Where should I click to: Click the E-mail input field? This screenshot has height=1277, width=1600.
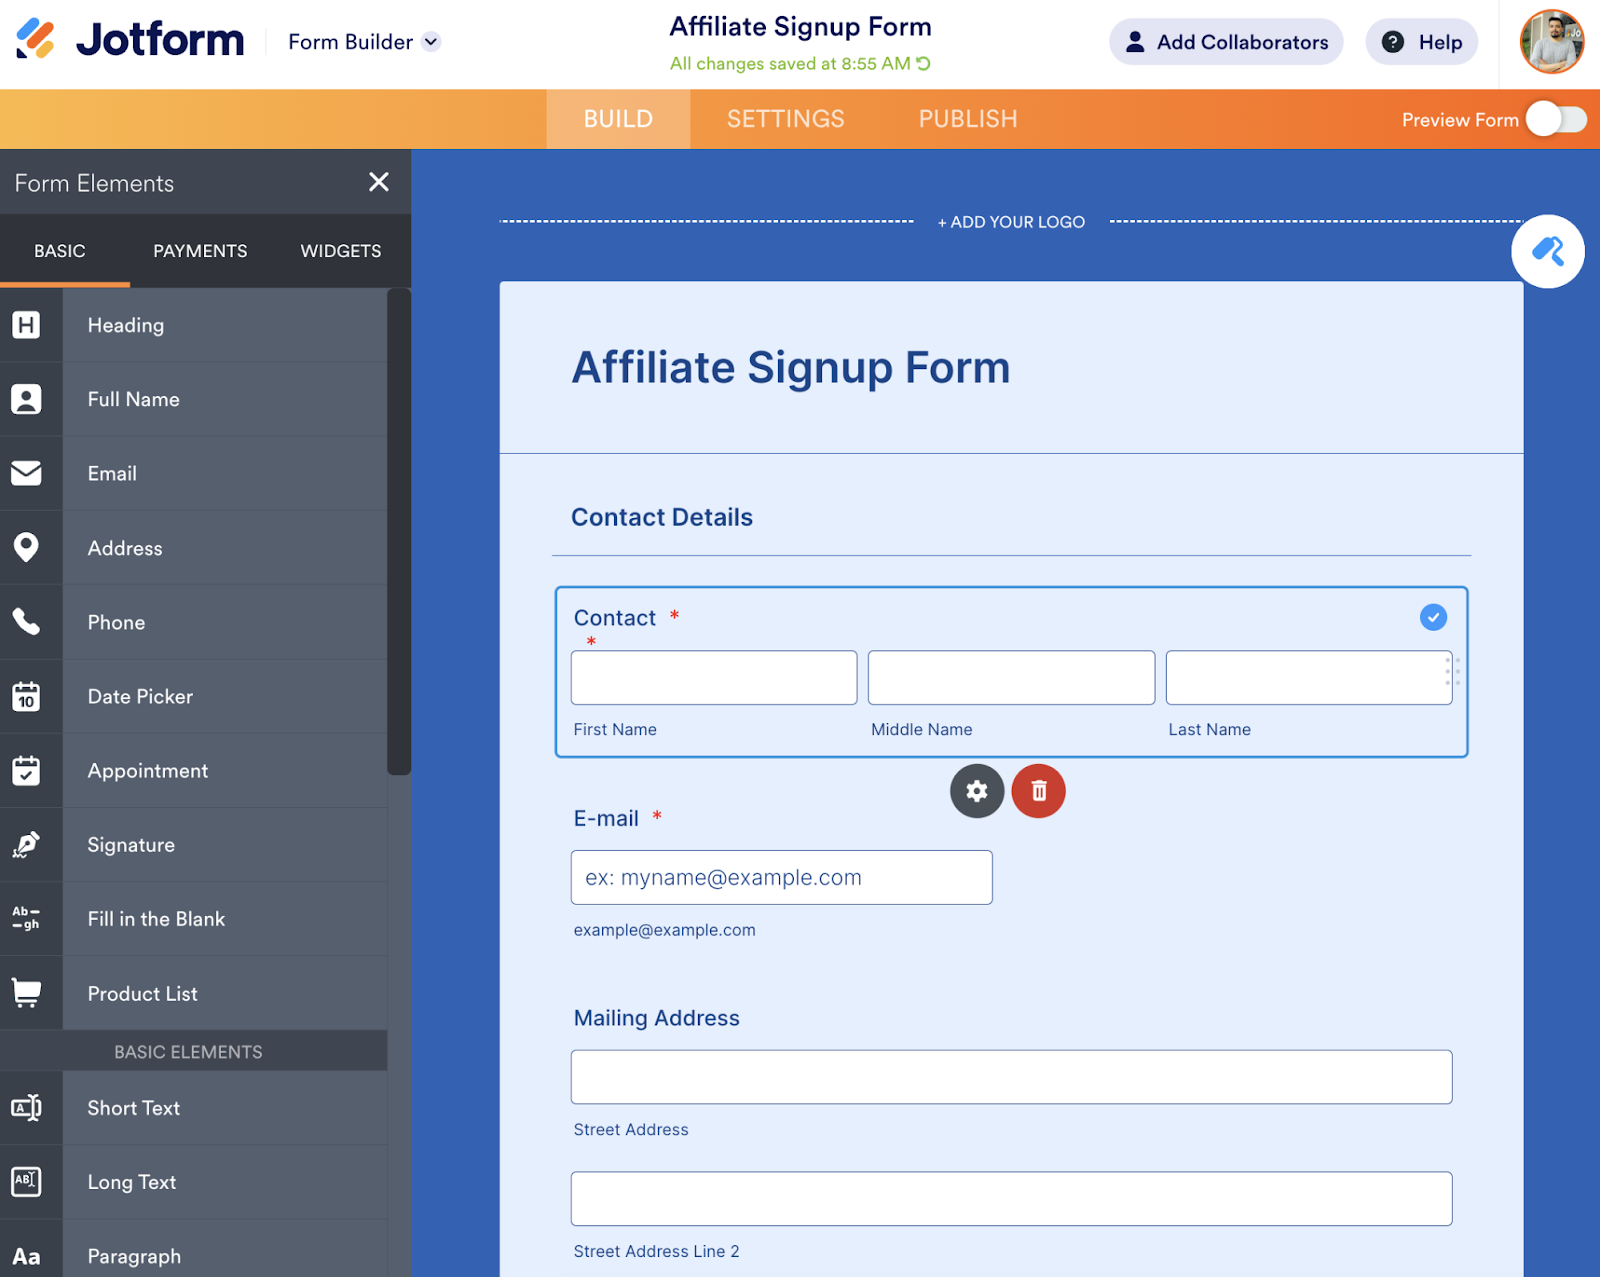(x=781, y=877)
